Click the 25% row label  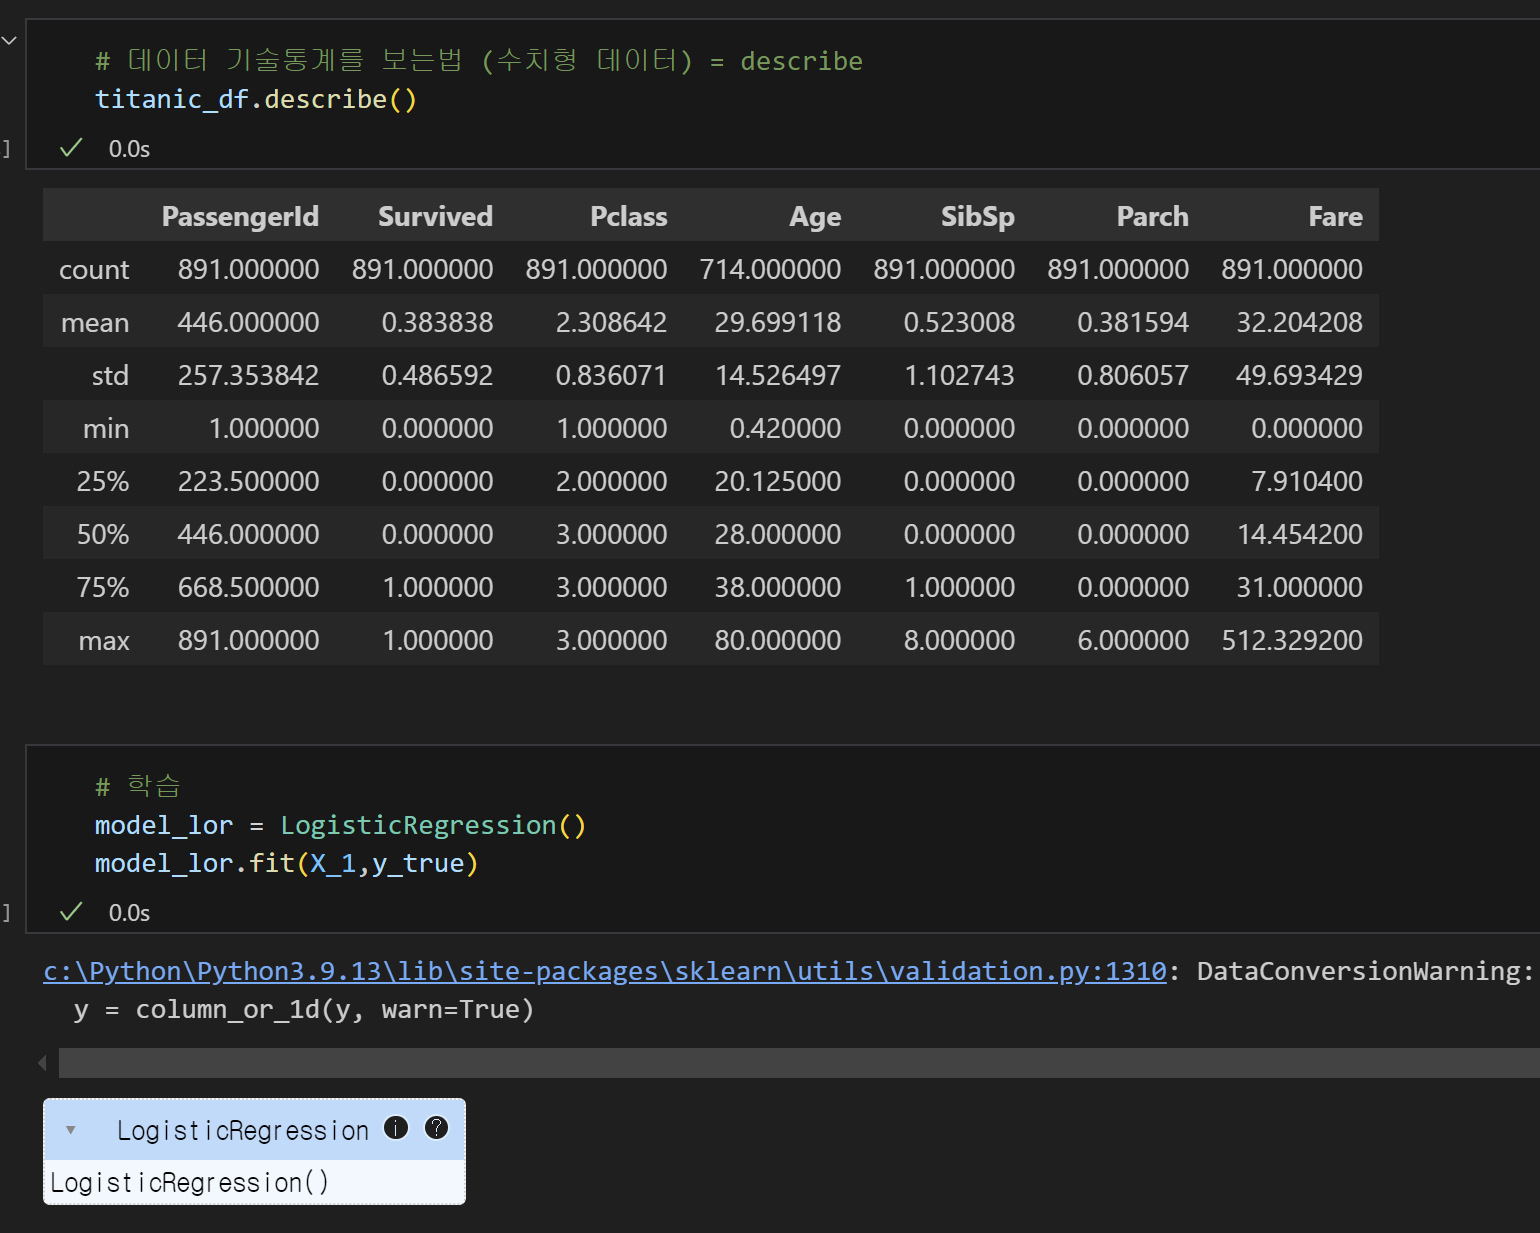click(103, 482)
